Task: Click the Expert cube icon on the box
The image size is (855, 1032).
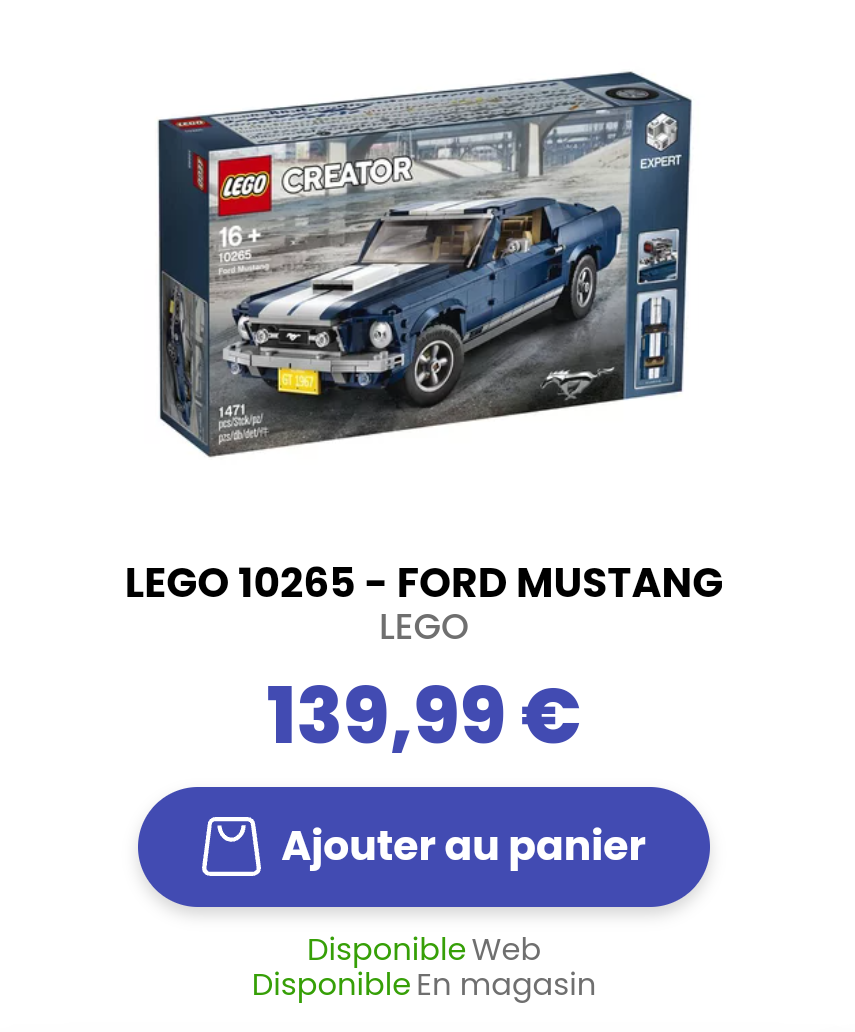Action: coord(660,132)
